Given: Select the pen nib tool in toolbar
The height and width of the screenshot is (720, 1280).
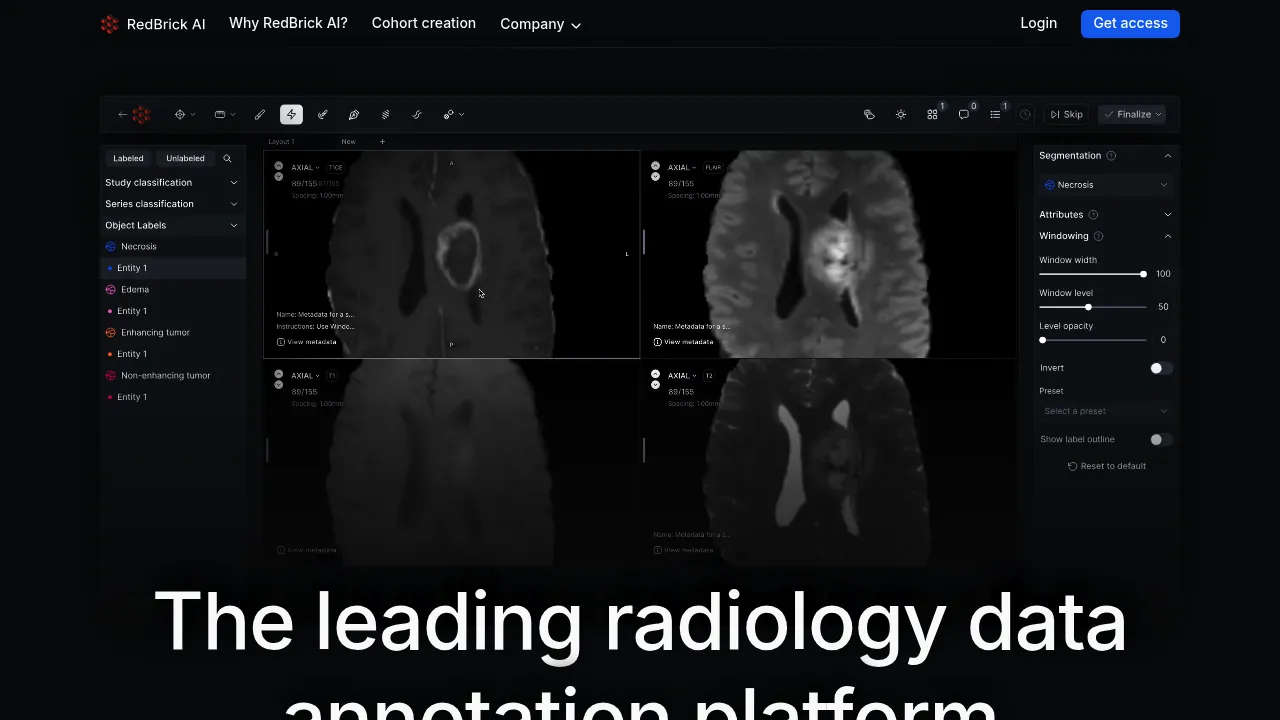Looking at the screenshot, I should click(x=354, y=115).
